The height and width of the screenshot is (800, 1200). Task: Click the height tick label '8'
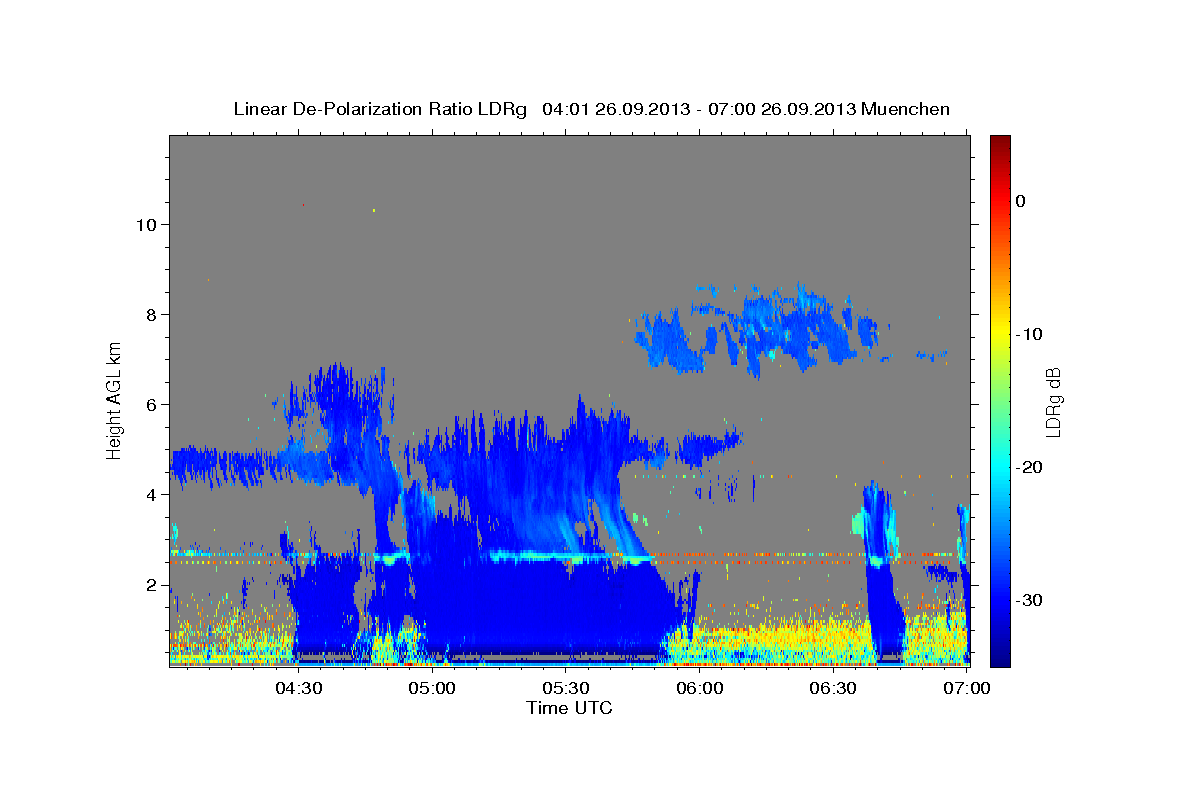click(150, 314)
